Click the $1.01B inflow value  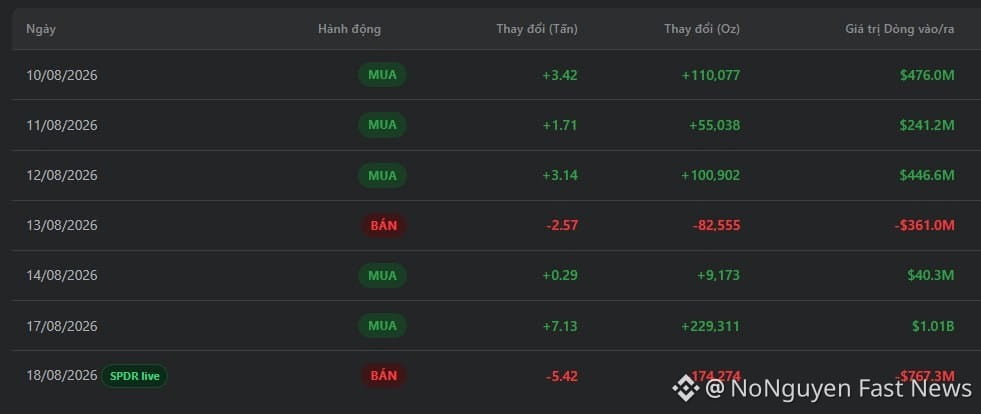pyautogui.click(x=933, y=326)
